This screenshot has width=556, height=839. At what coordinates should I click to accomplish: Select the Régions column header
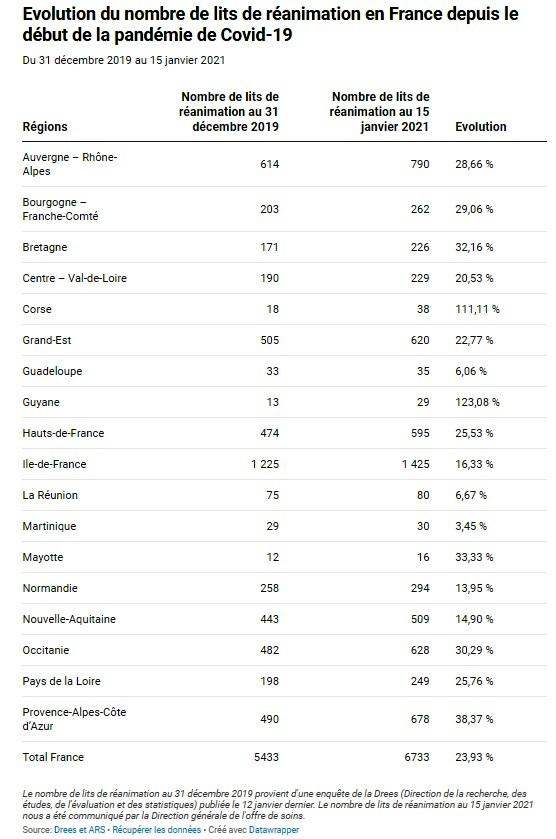(45, 127)
